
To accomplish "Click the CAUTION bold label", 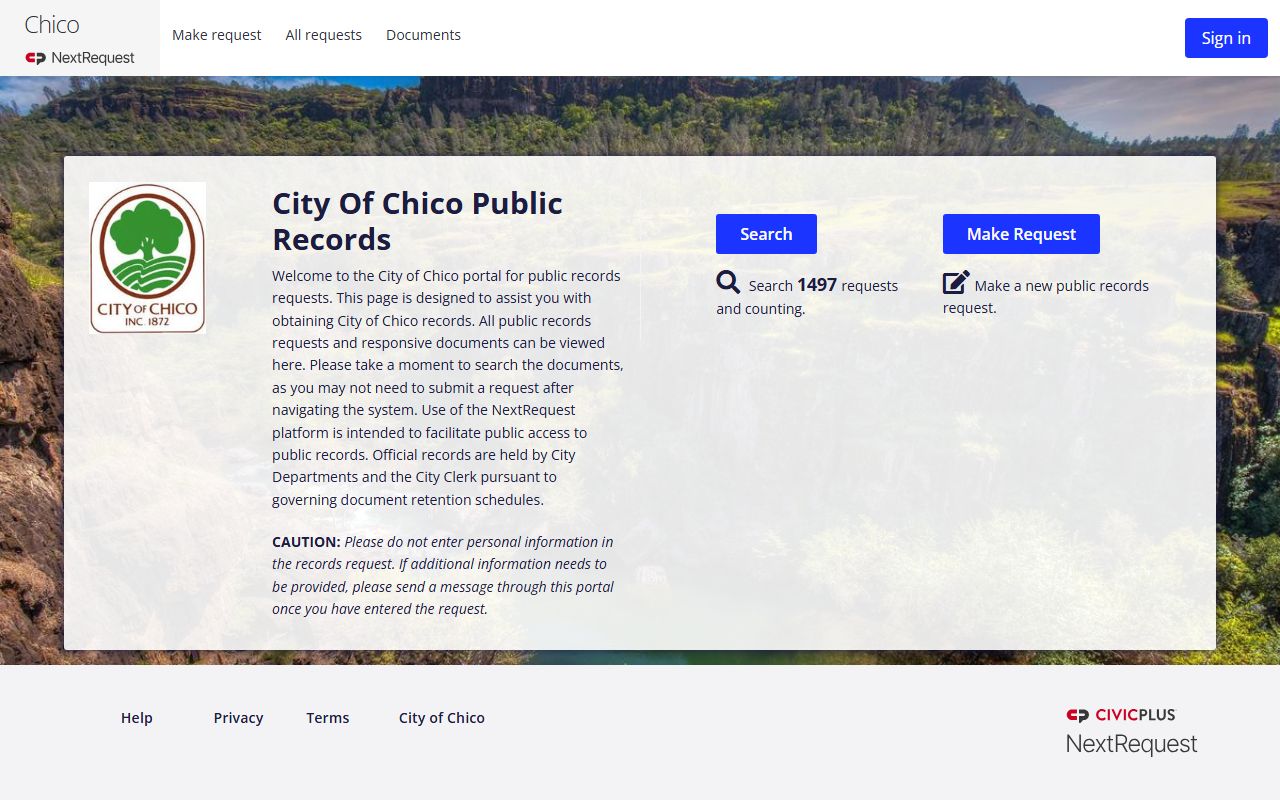I will coord(306,541).
